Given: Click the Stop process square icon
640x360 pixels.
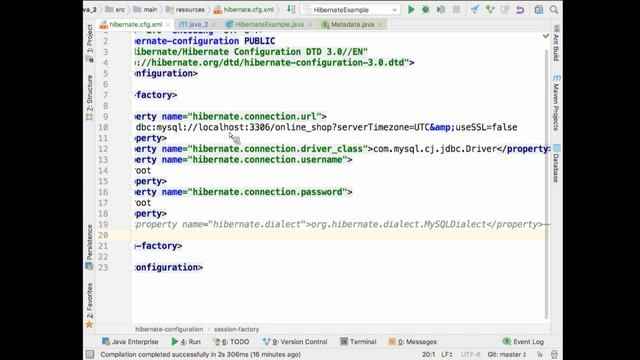Looking at the screenshot, I should coord(456,9).
